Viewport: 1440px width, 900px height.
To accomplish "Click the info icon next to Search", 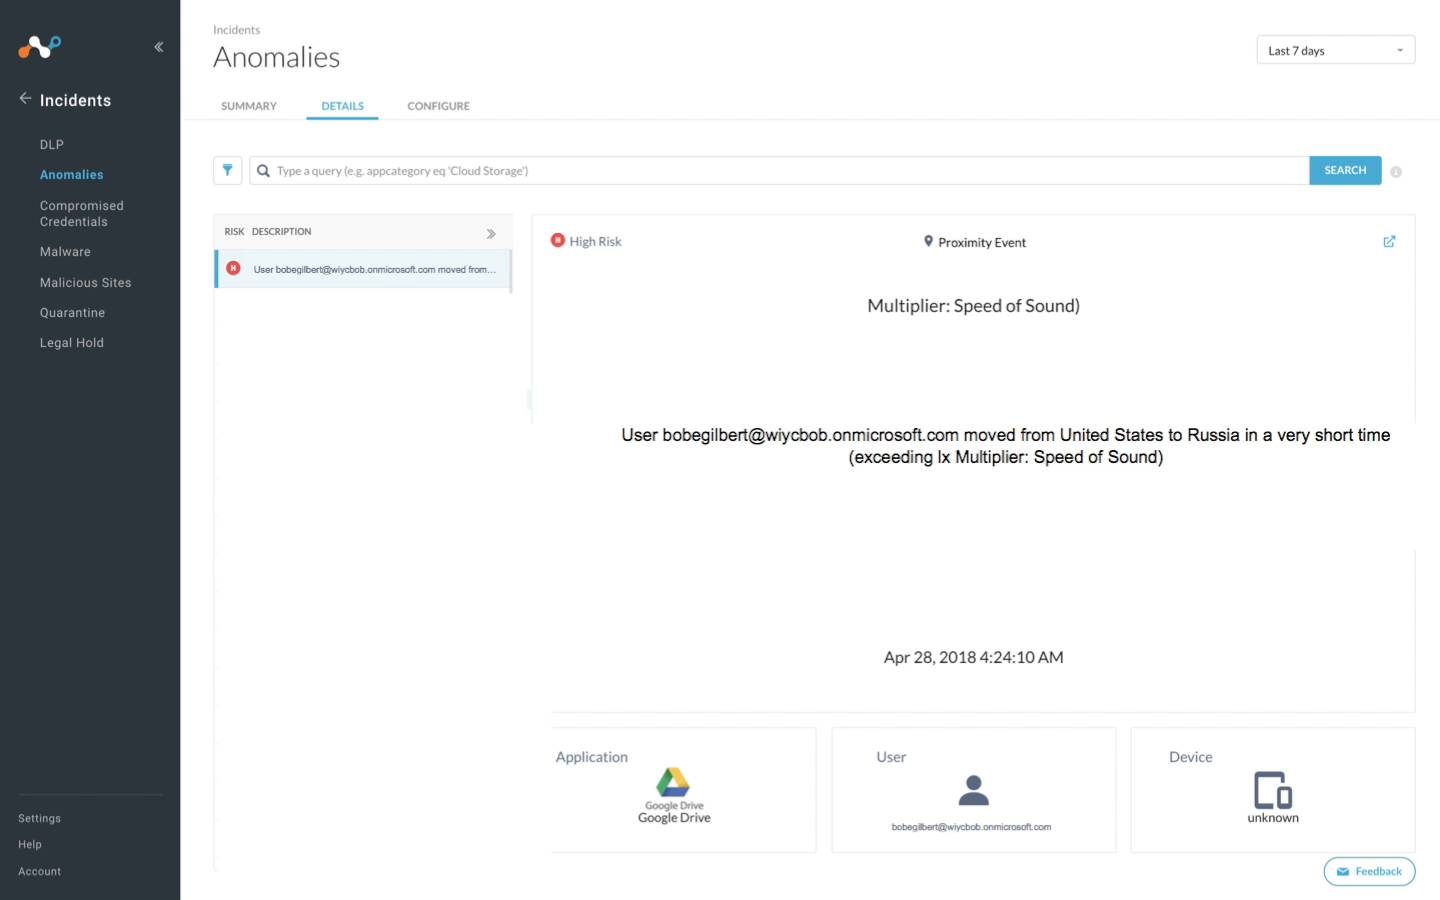I will click(x=1396, y=172).
